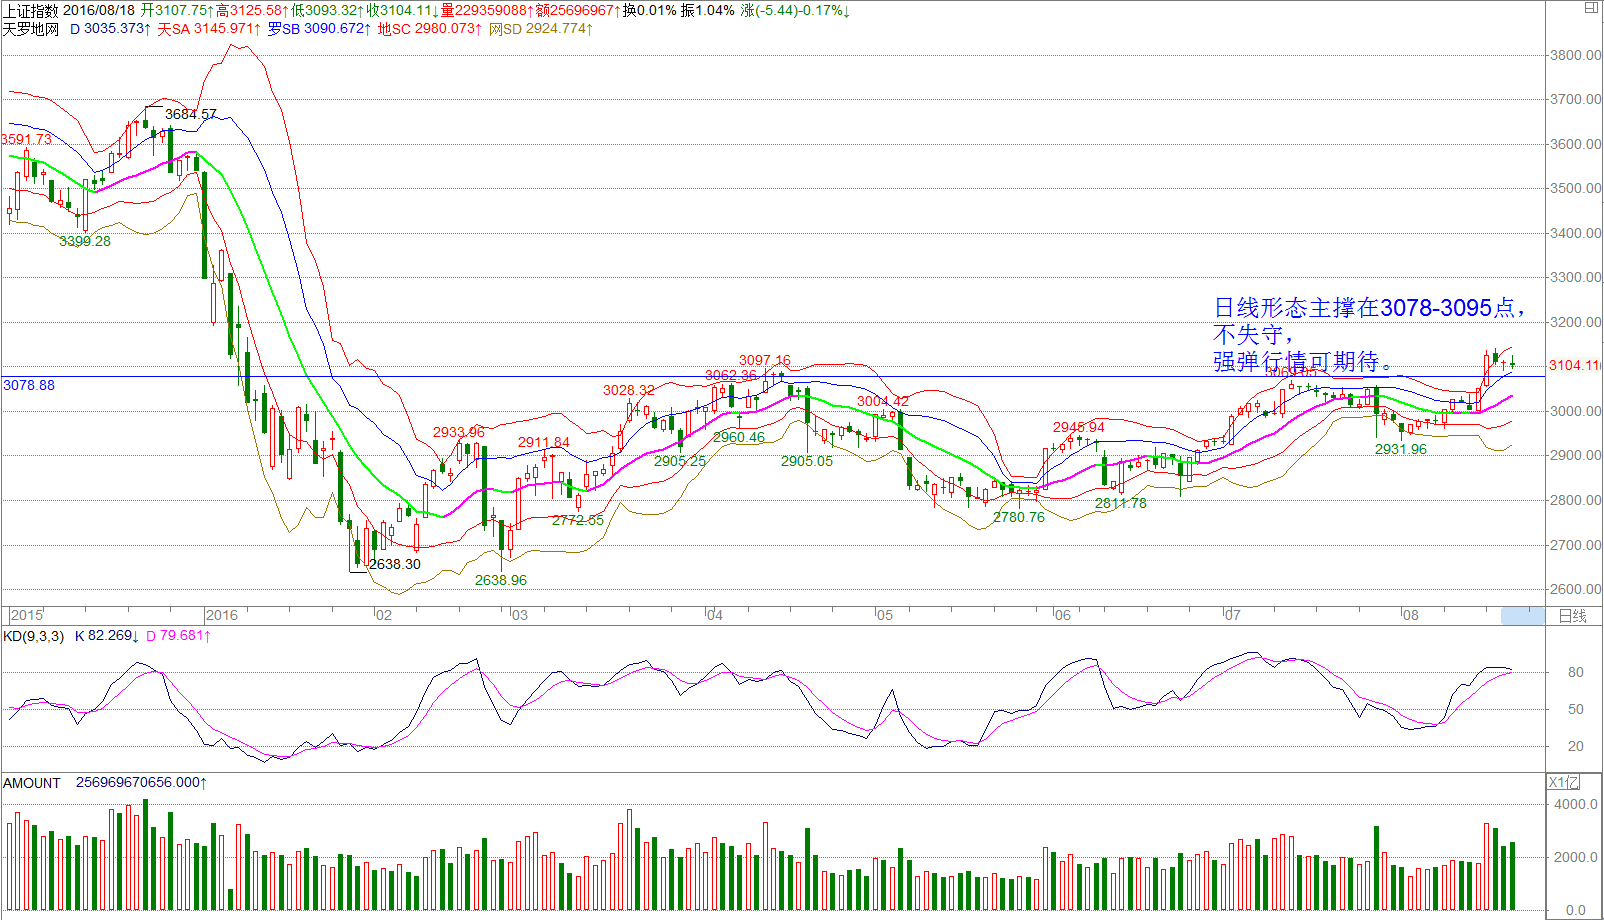Image resolution: width=1604 pixels, height=920 pixels.
Task: Click the 天SA 3145.971 indicator value
Action: click(x=210, y=29)
